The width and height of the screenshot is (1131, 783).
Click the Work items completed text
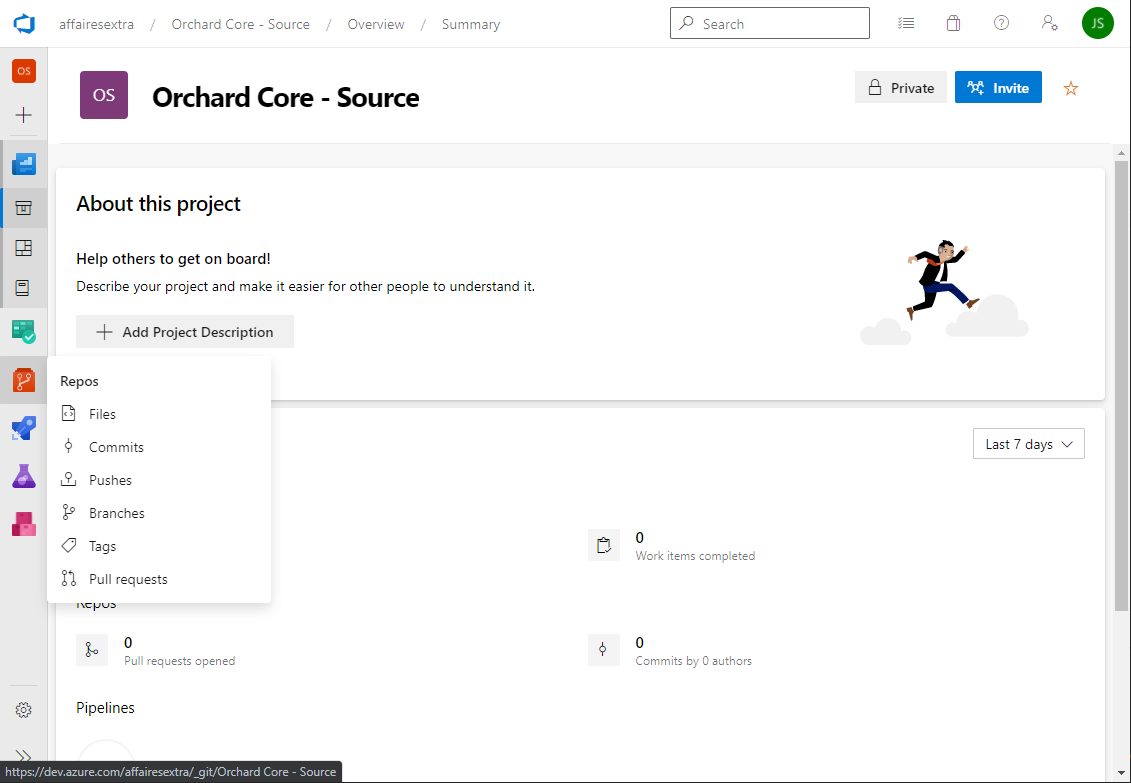tap(695, 556)
